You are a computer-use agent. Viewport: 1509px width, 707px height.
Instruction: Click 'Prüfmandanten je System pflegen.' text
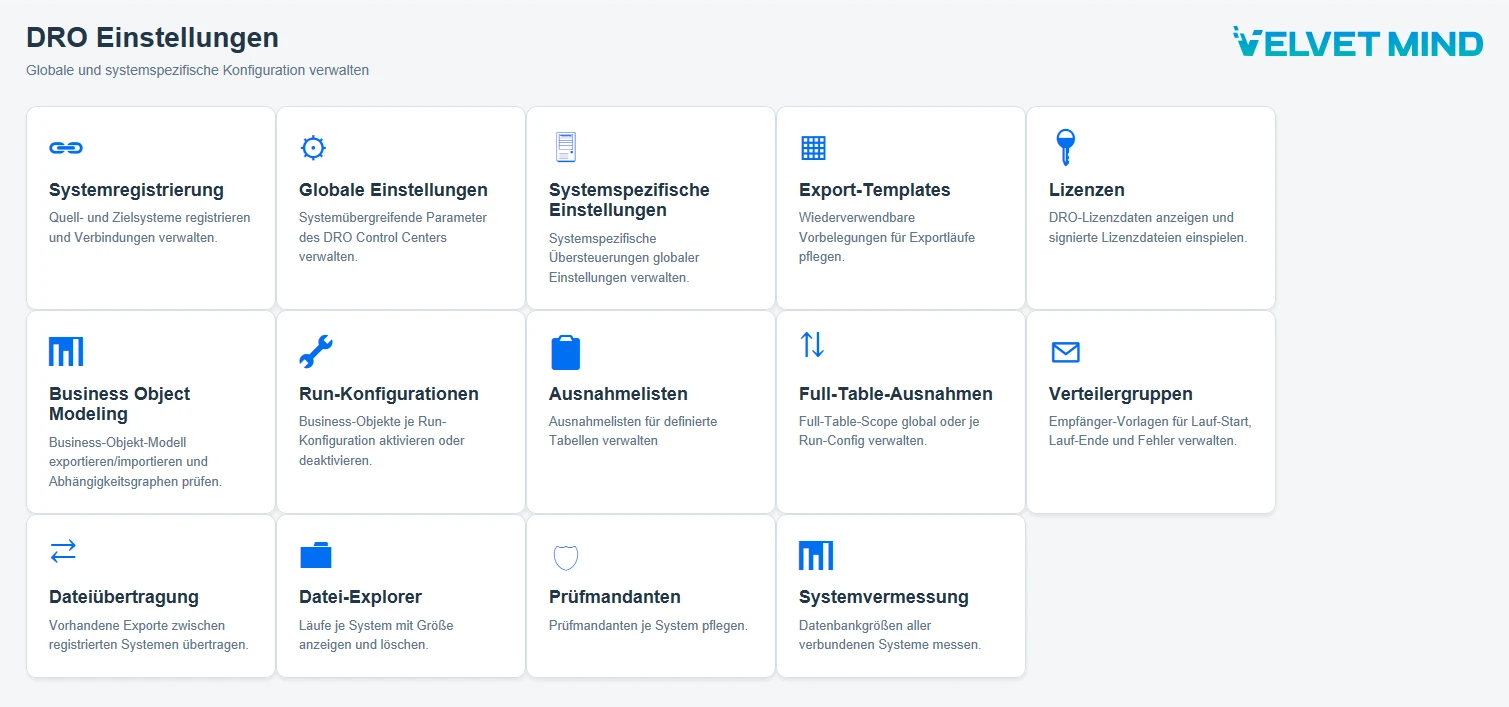(648, 625)
